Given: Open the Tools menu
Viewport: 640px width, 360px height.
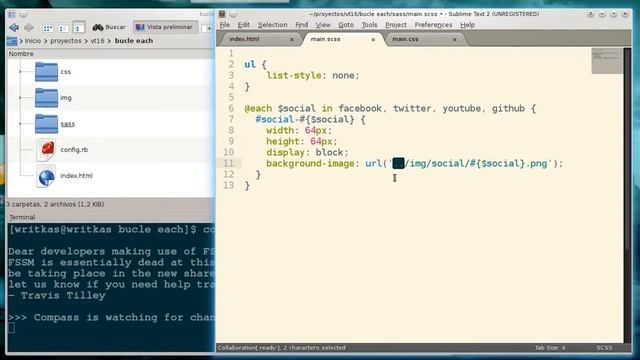Looking at the screenshot, I should (369, 25).
